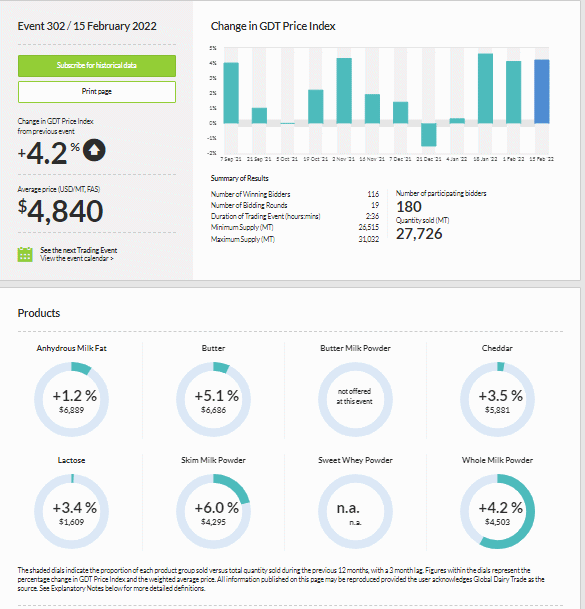The height and width of the screenshot is (609, 585).
Task: Select the Cheddar +3.5% dial
Action: coord(497,399)
